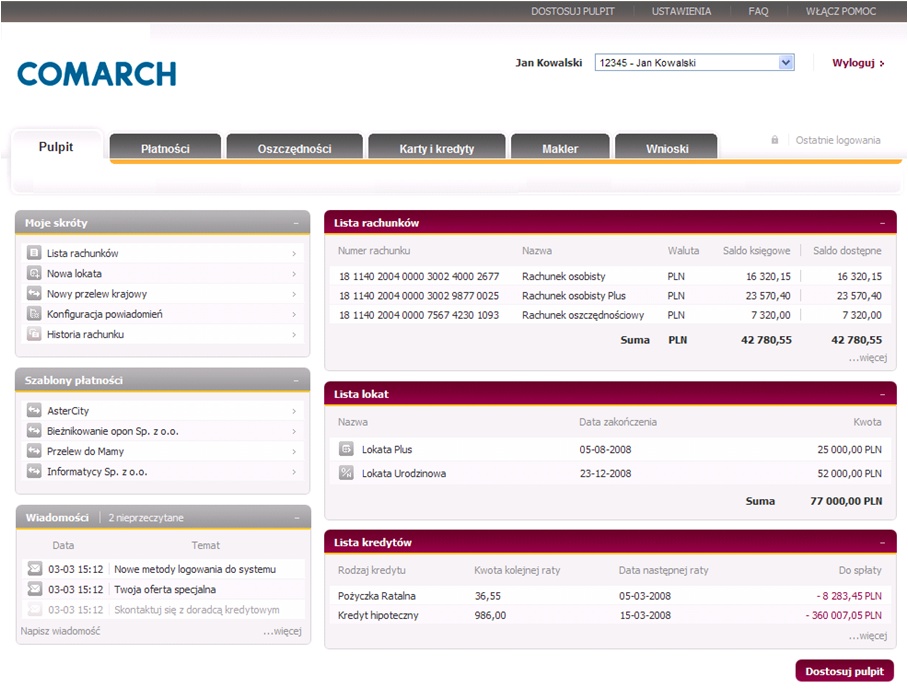
Task: Collapse the Lista lokat panel
Action: click(883, 394)
